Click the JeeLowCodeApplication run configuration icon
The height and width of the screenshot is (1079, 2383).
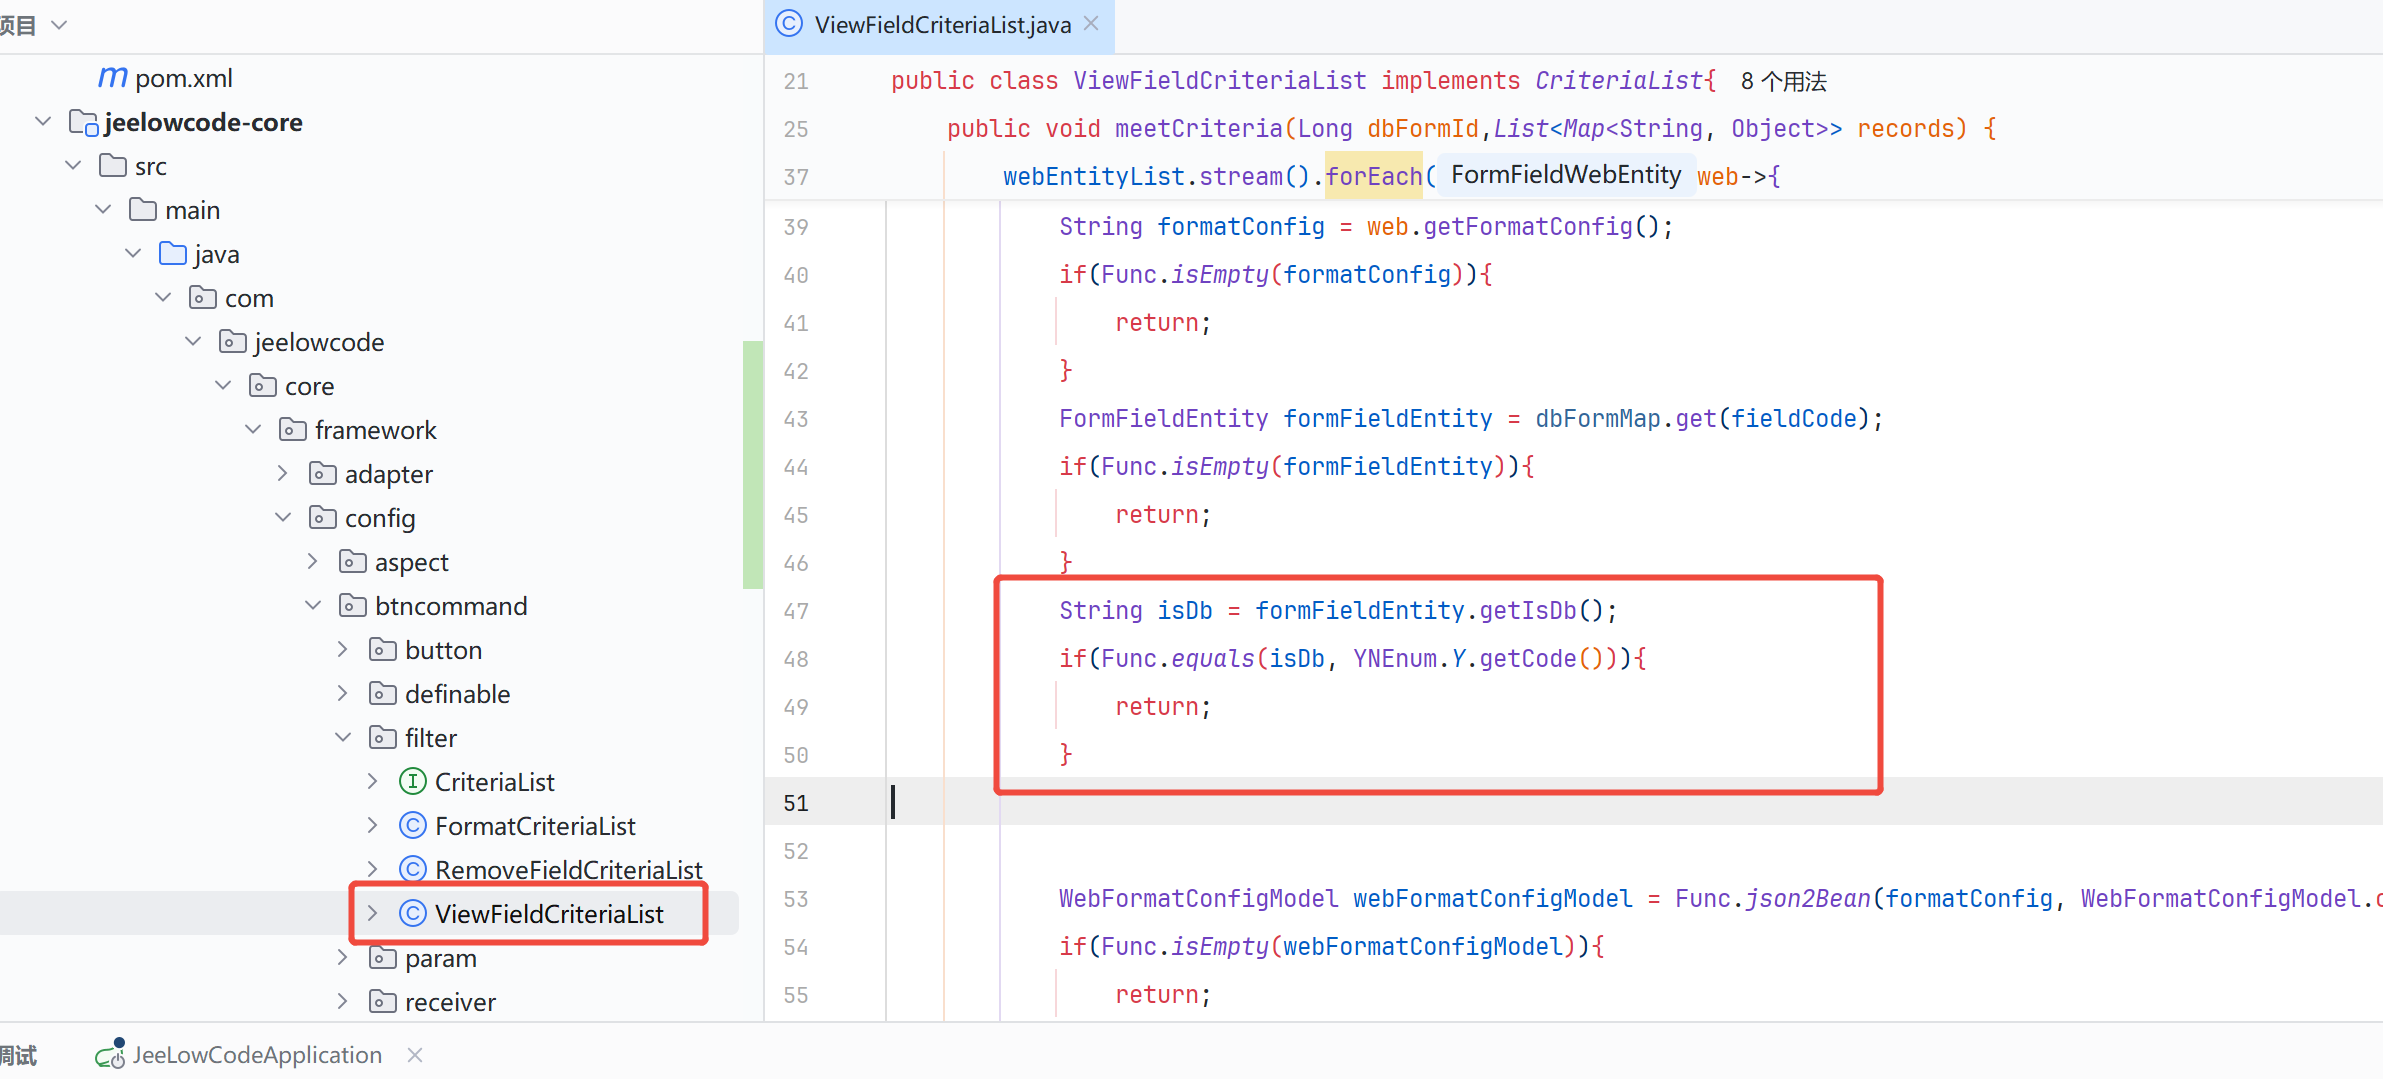tap(110, 1055)
